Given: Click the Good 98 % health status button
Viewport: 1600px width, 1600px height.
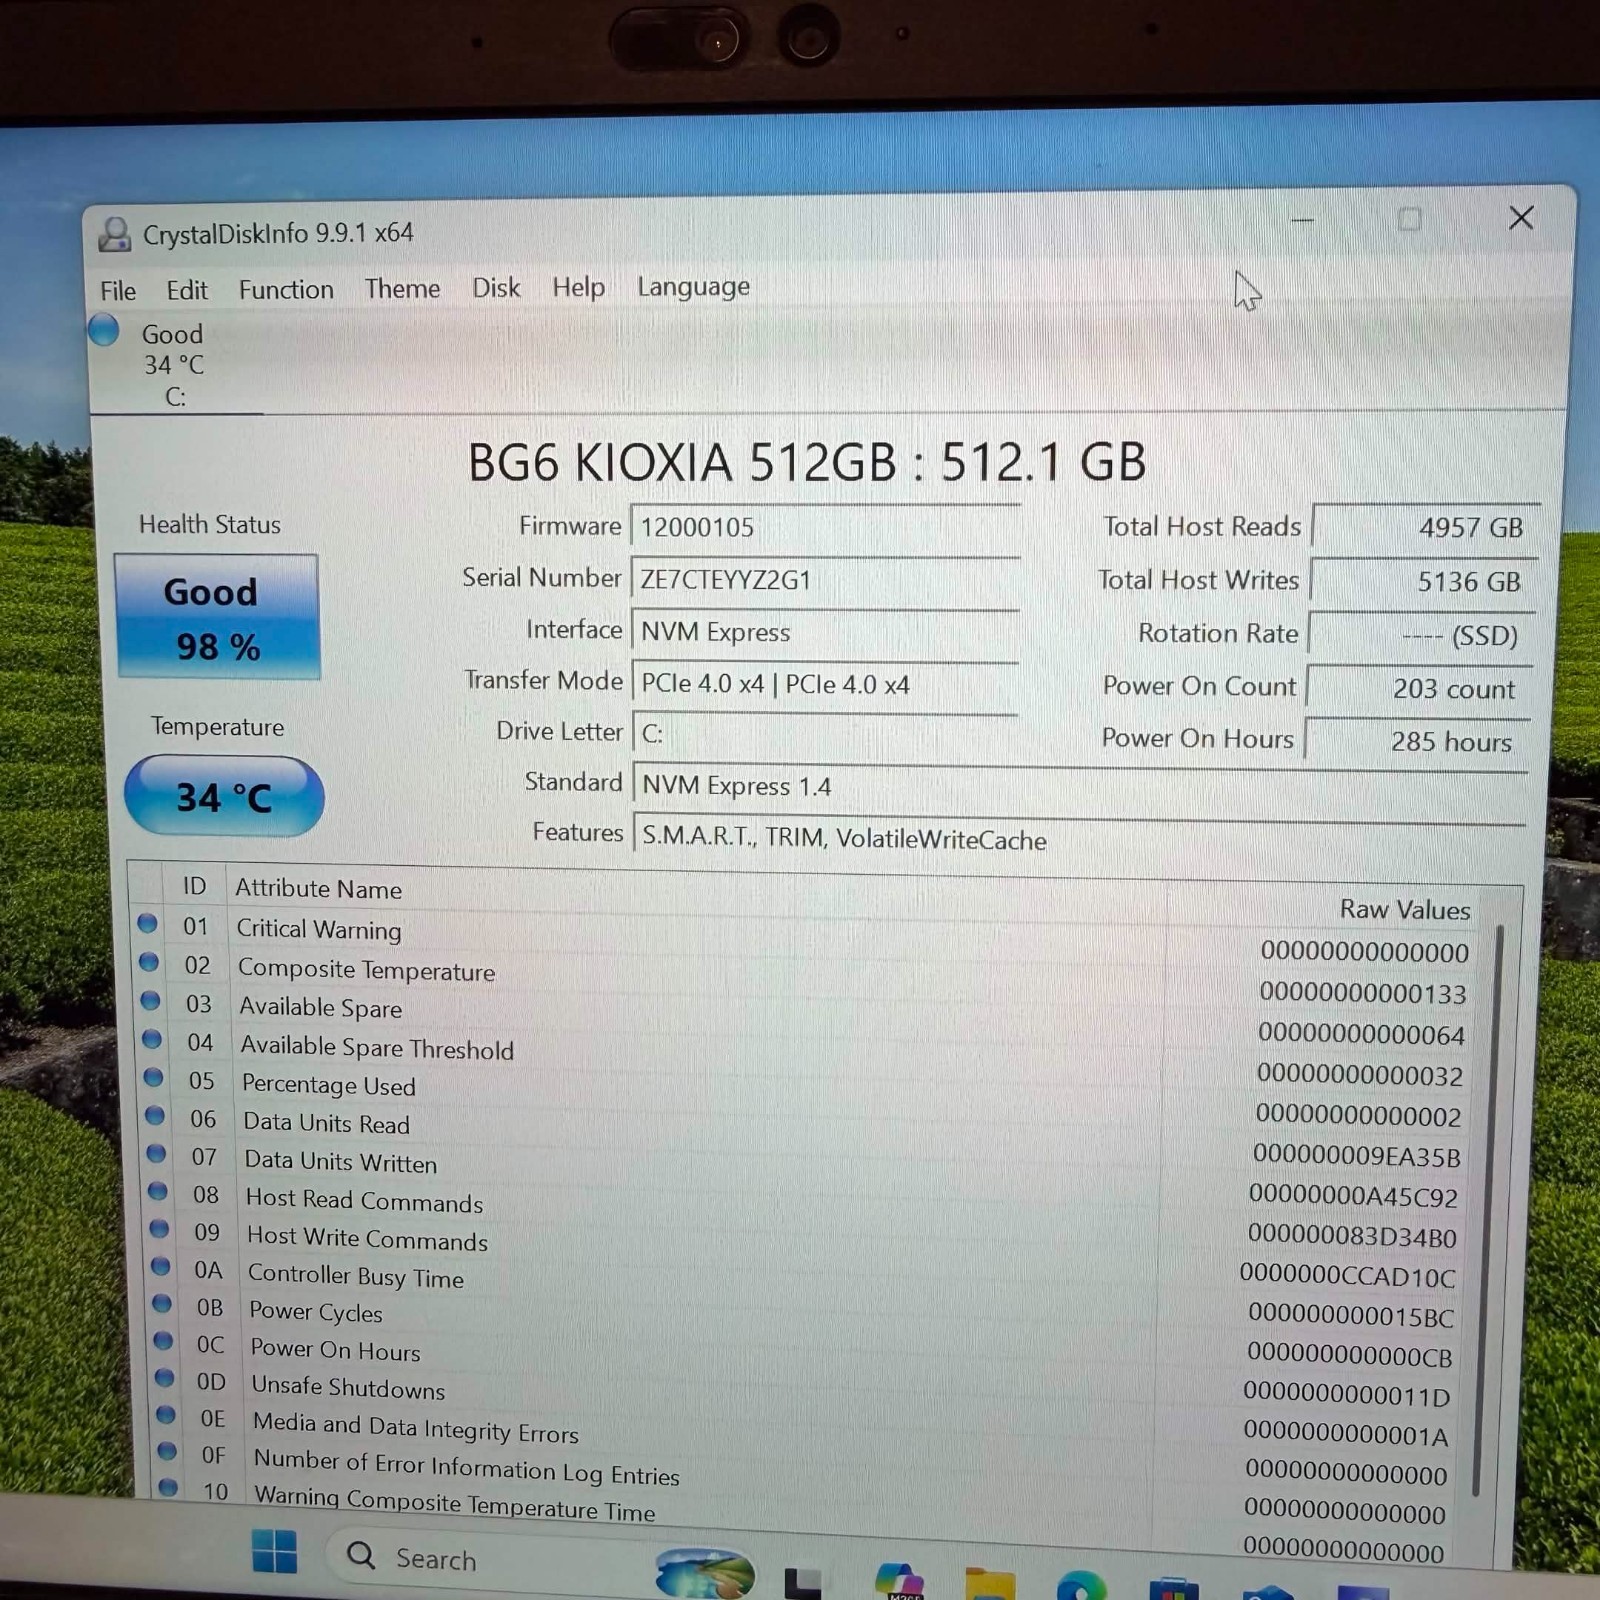Looking at the screenshot, I should (x=217, y=617).
